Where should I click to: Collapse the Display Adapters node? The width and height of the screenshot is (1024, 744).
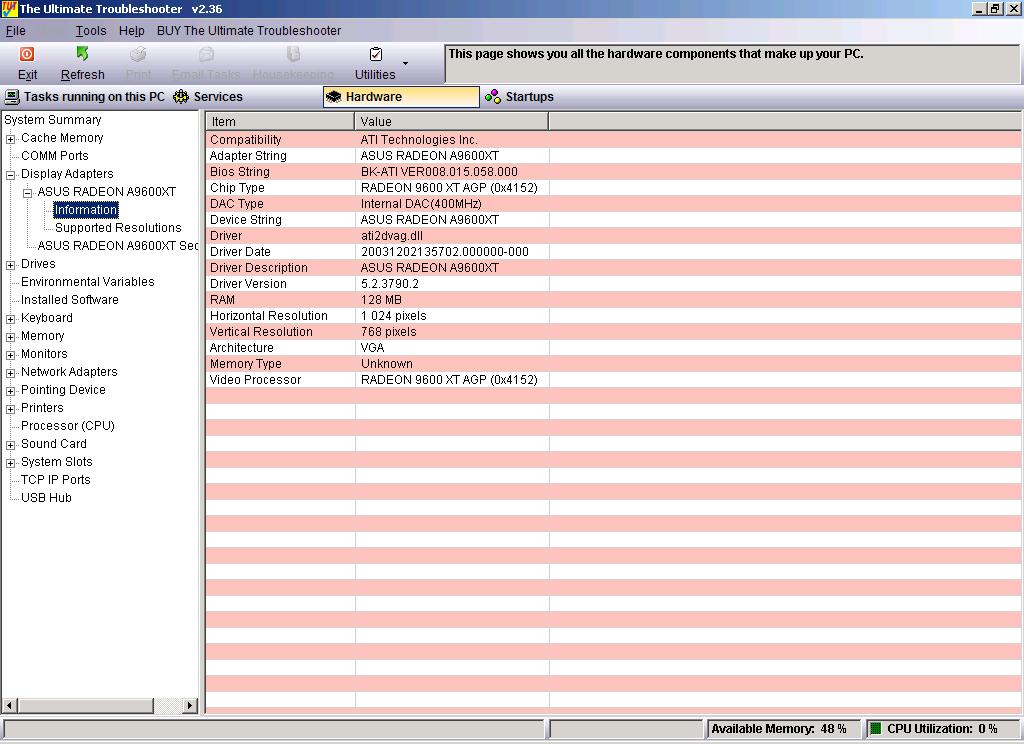pyautogui.click(x=10, y=175)
